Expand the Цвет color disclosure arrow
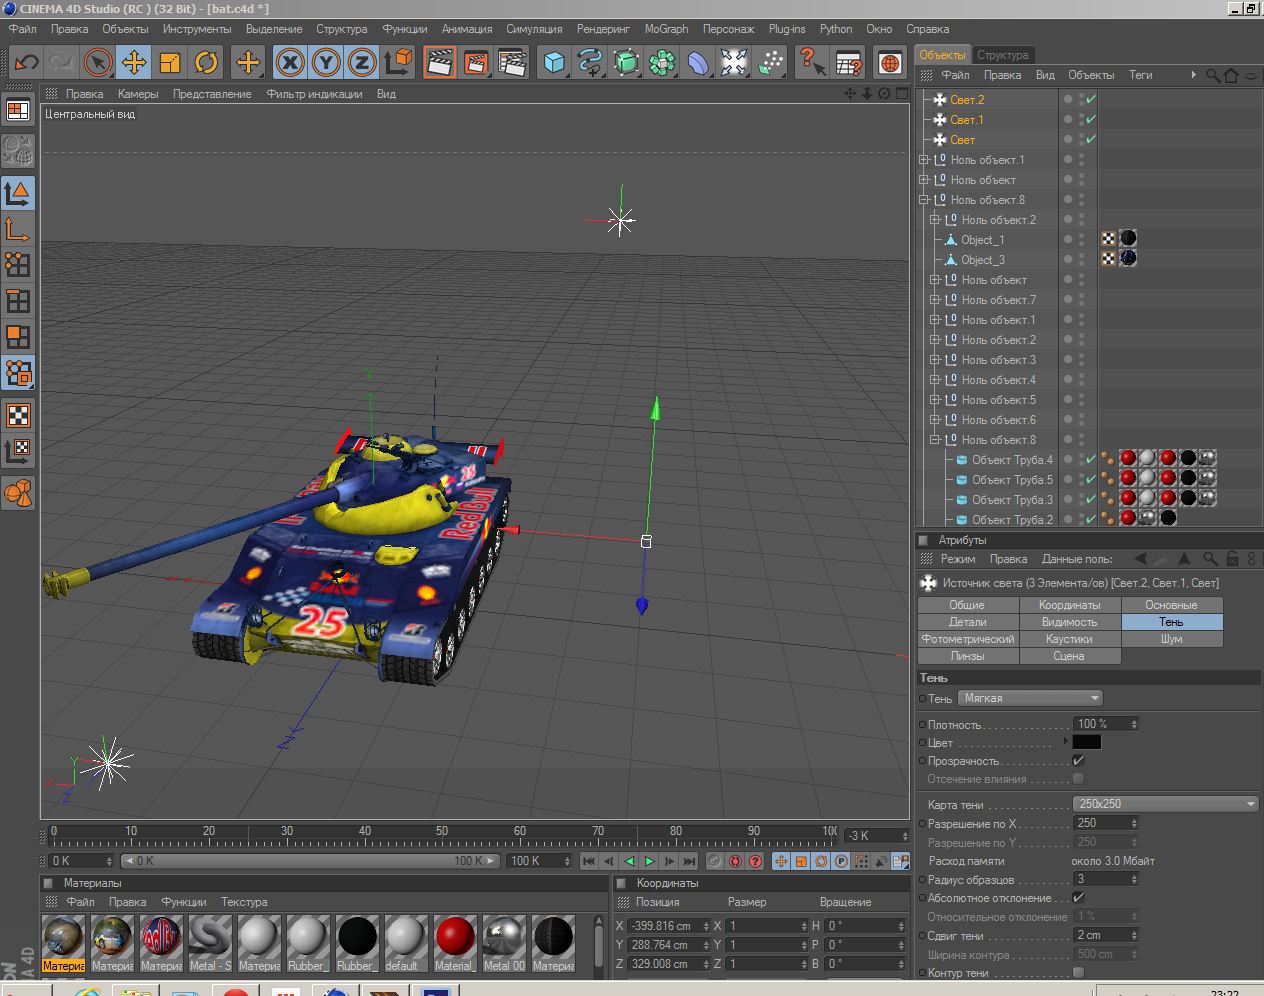Image resolution: width=1264 pixels, height=996 pixels. [1066, 742]
